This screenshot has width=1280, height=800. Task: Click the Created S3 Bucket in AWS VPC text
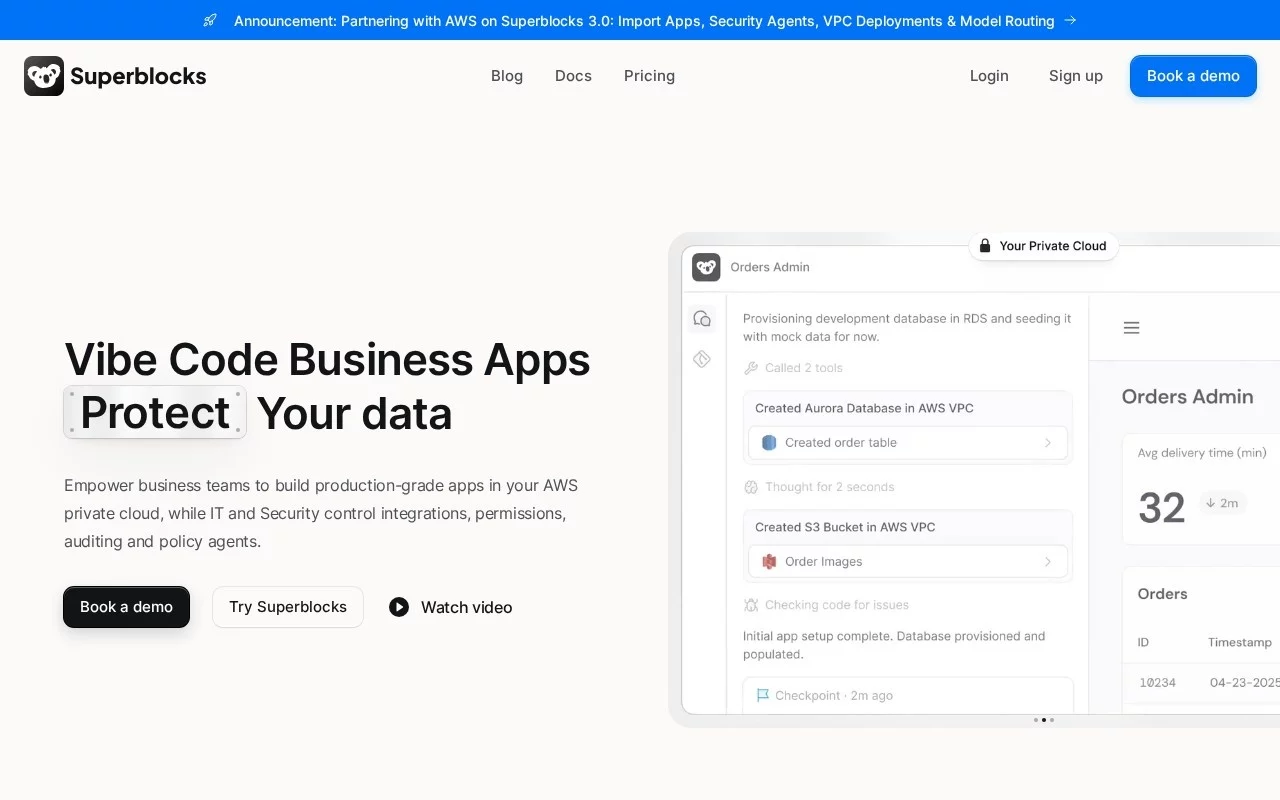pyautogui.click(x=845, y=527)
